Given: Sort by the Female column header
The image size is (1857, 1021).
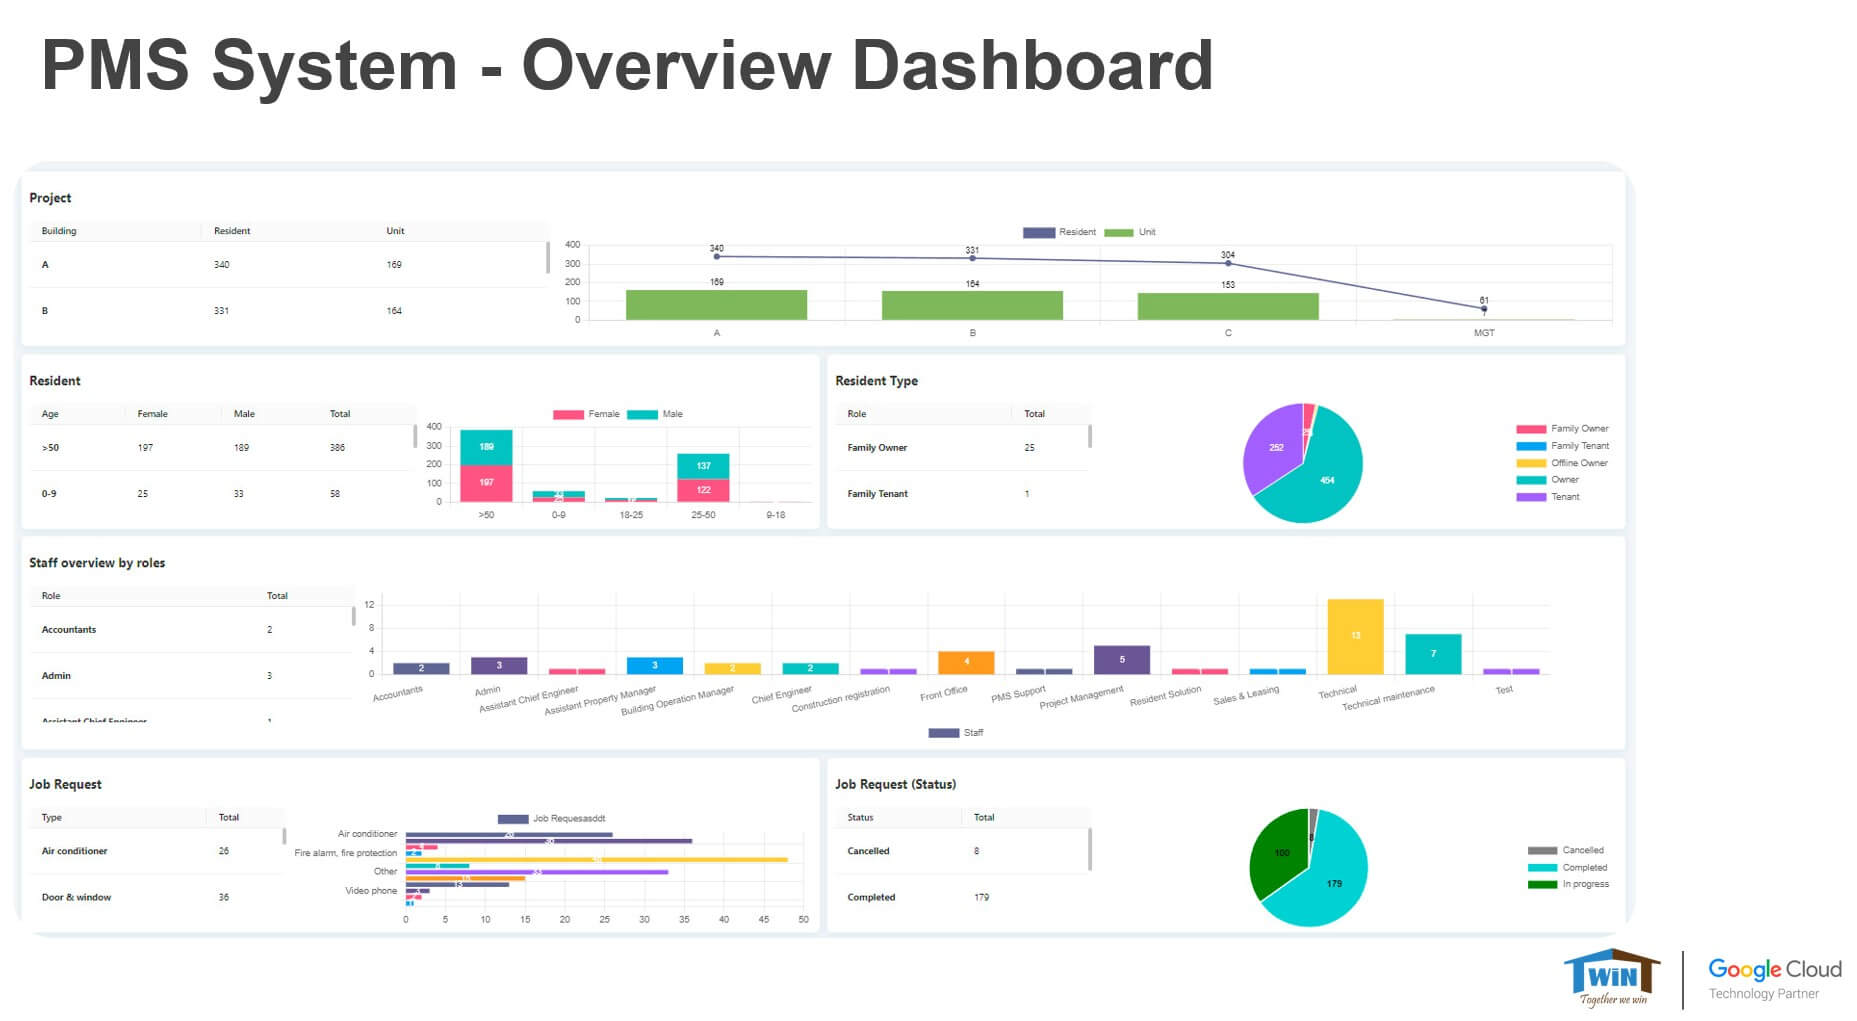Looking at the screenshot, I should [x=152, y=414].
